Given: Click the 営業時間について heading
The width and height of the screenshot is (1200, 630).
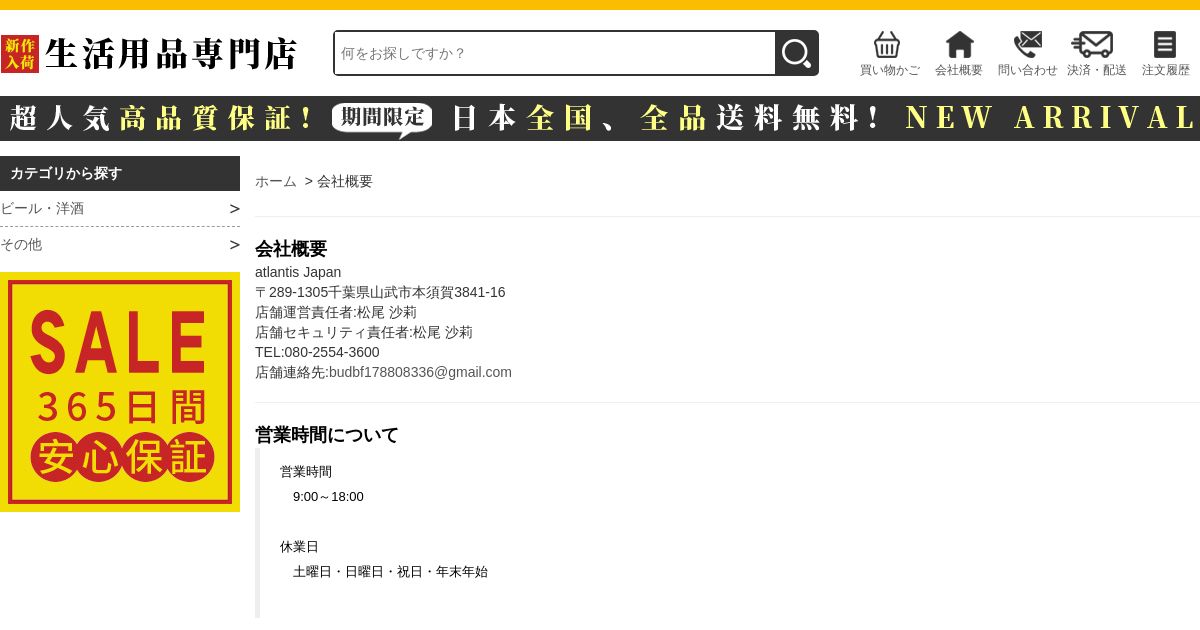Looking at the screenshot, I should pyautogui.click(x=327, y=435).
